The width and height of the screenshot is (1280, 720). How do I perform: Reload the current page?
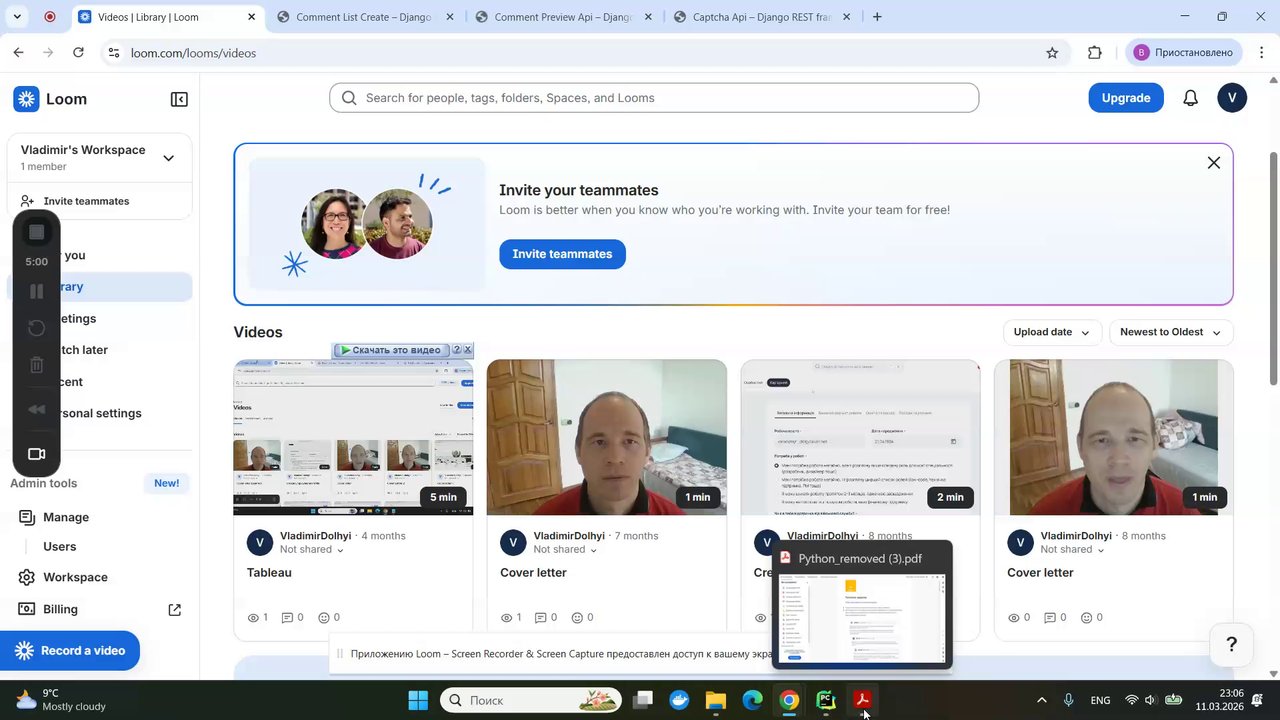click(78, 53)
